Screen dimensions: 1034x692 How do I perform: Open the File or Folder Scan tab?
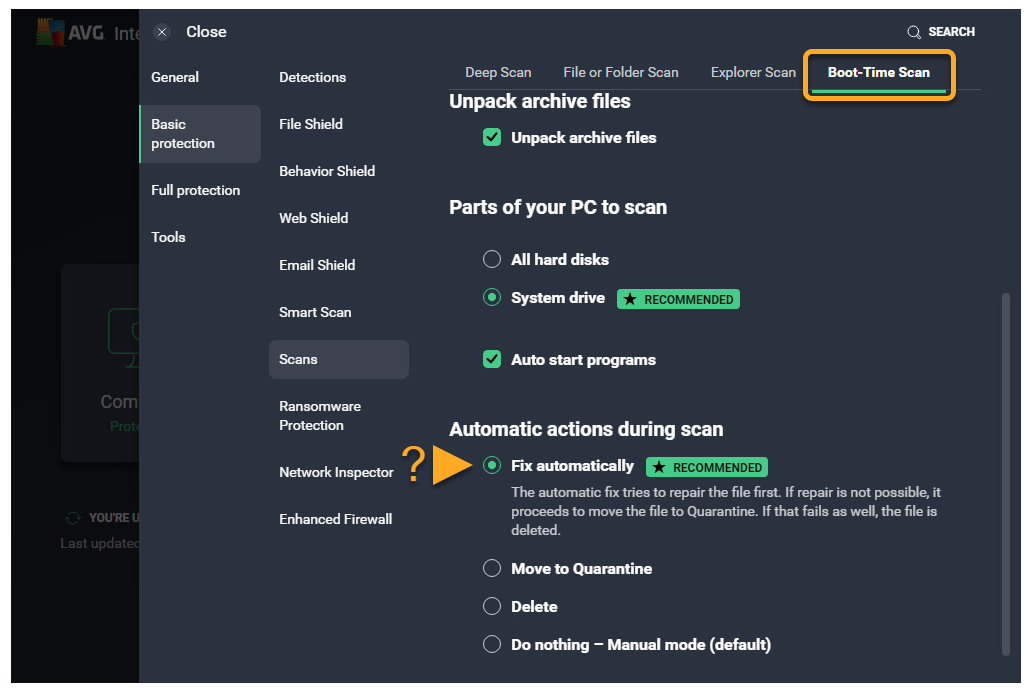[x=620, y=72]
